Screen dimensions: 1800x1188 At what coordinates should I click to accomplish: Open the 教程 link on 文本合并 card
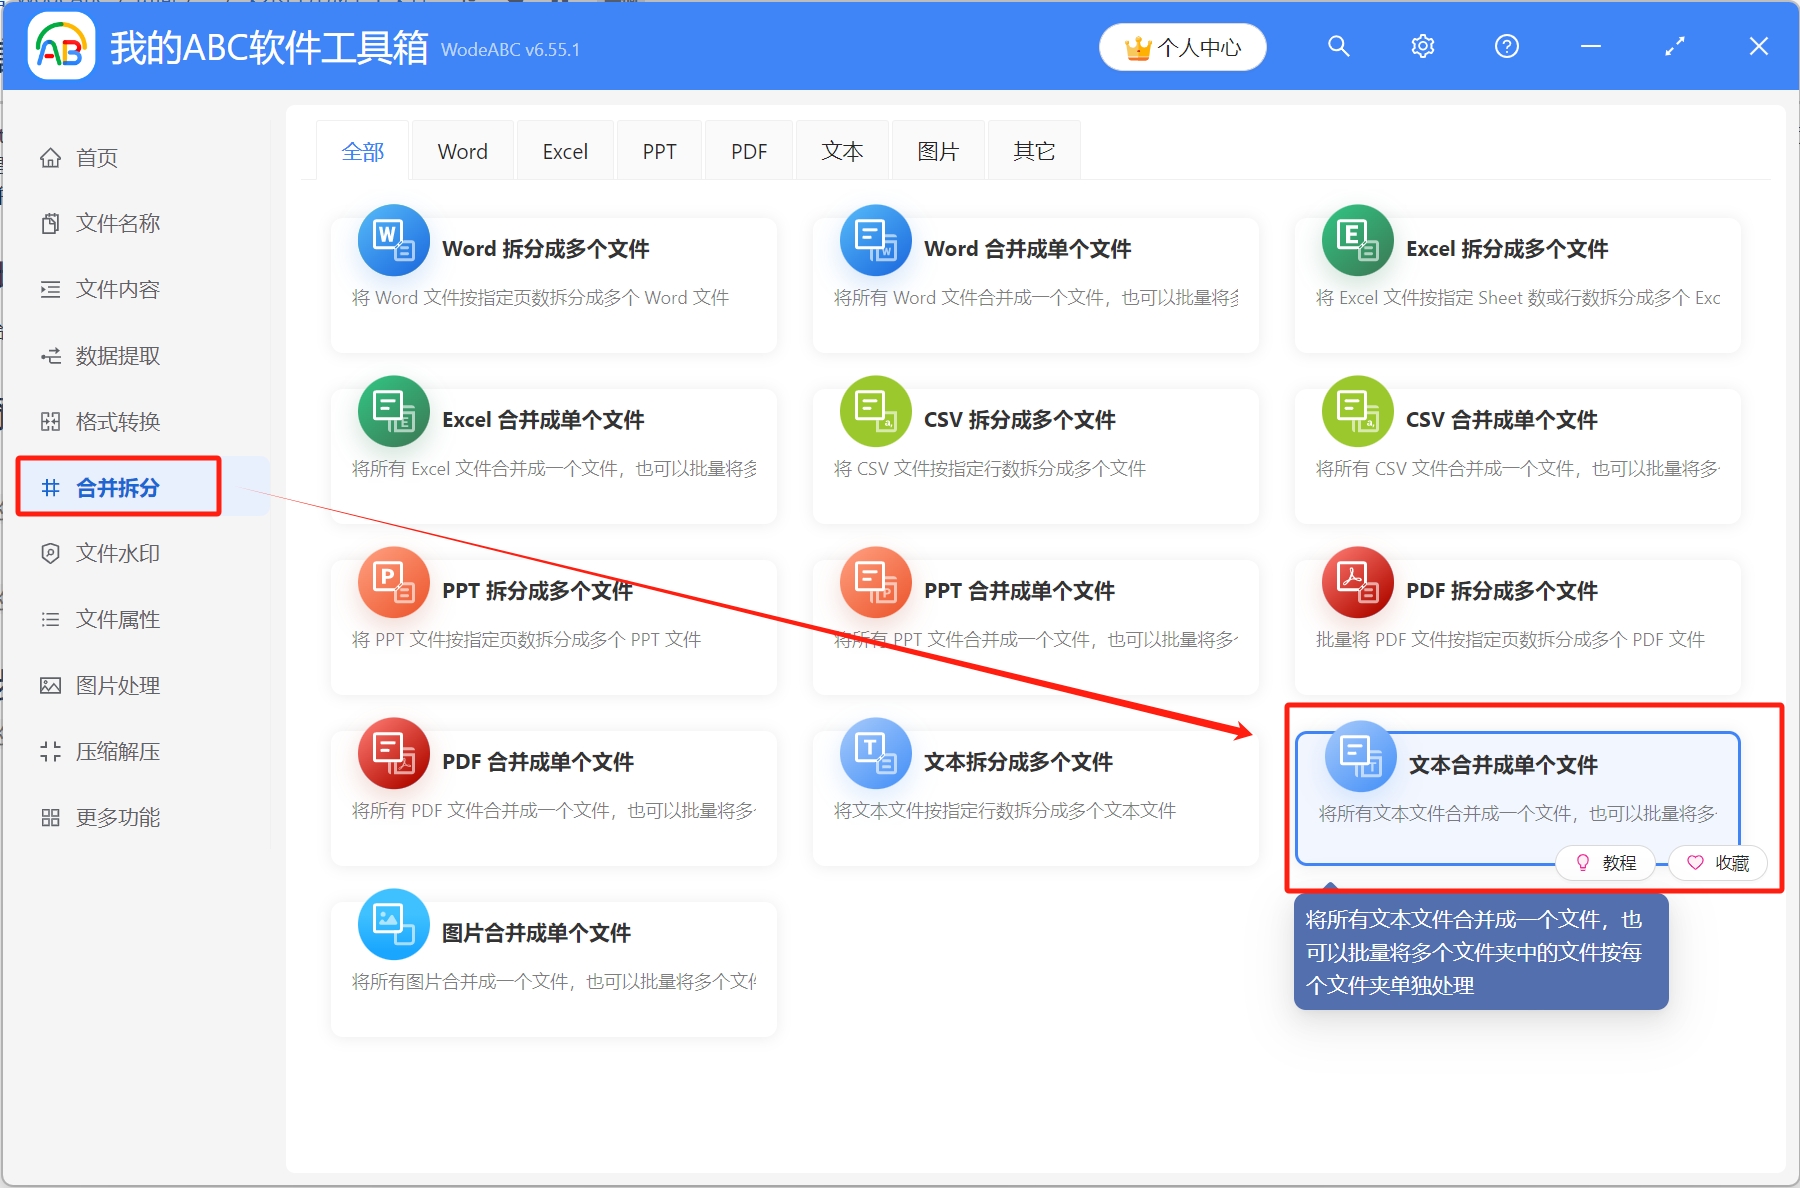pyautogui.click(x=1605, y=862)
